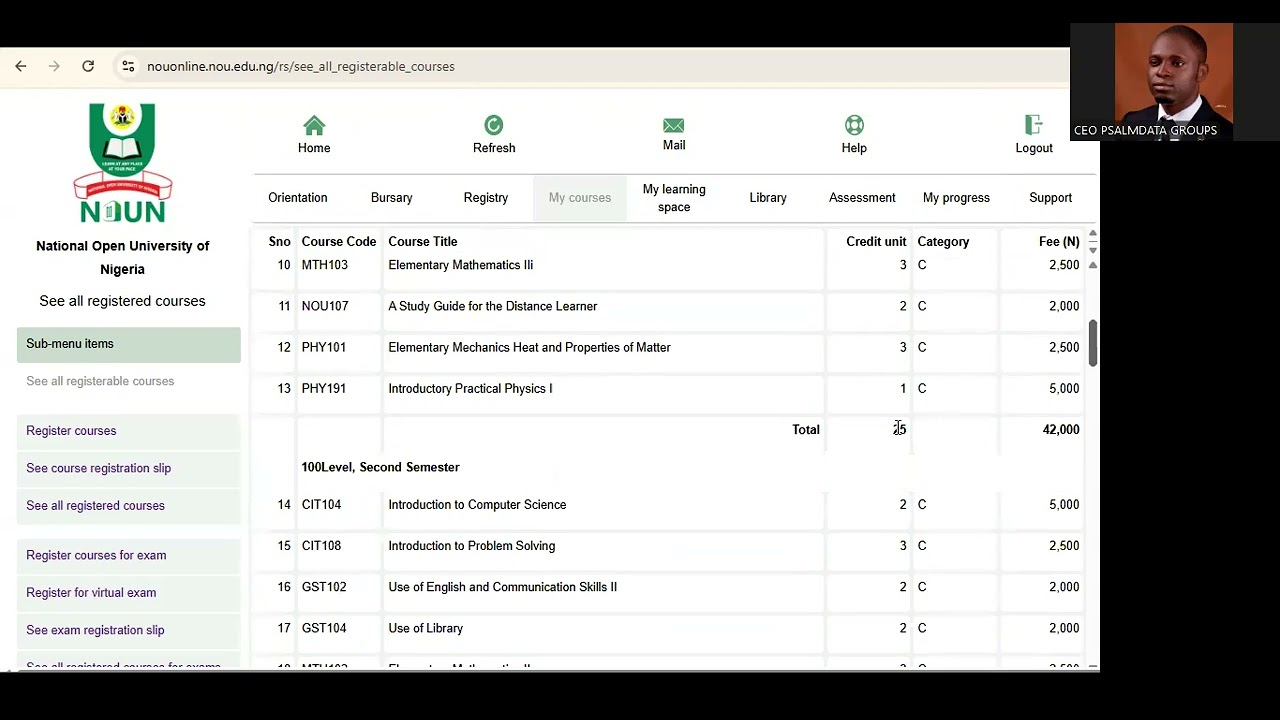This screenshot has height=720, width=1280.
Task: Click the Home icon
Action: coord(314,125)
